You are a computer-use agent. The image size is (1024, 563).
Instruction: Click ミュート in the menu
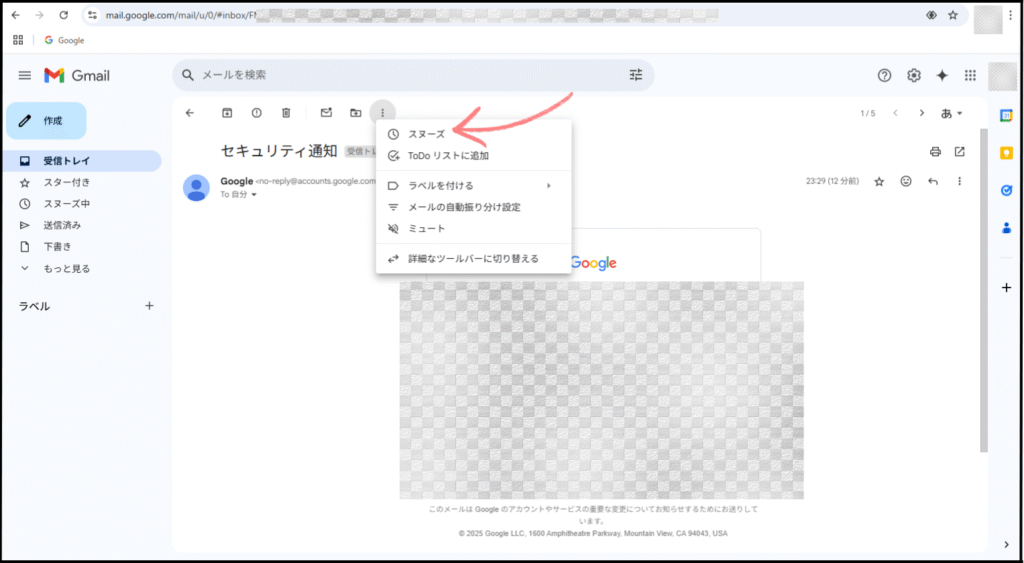click(473, 229)
